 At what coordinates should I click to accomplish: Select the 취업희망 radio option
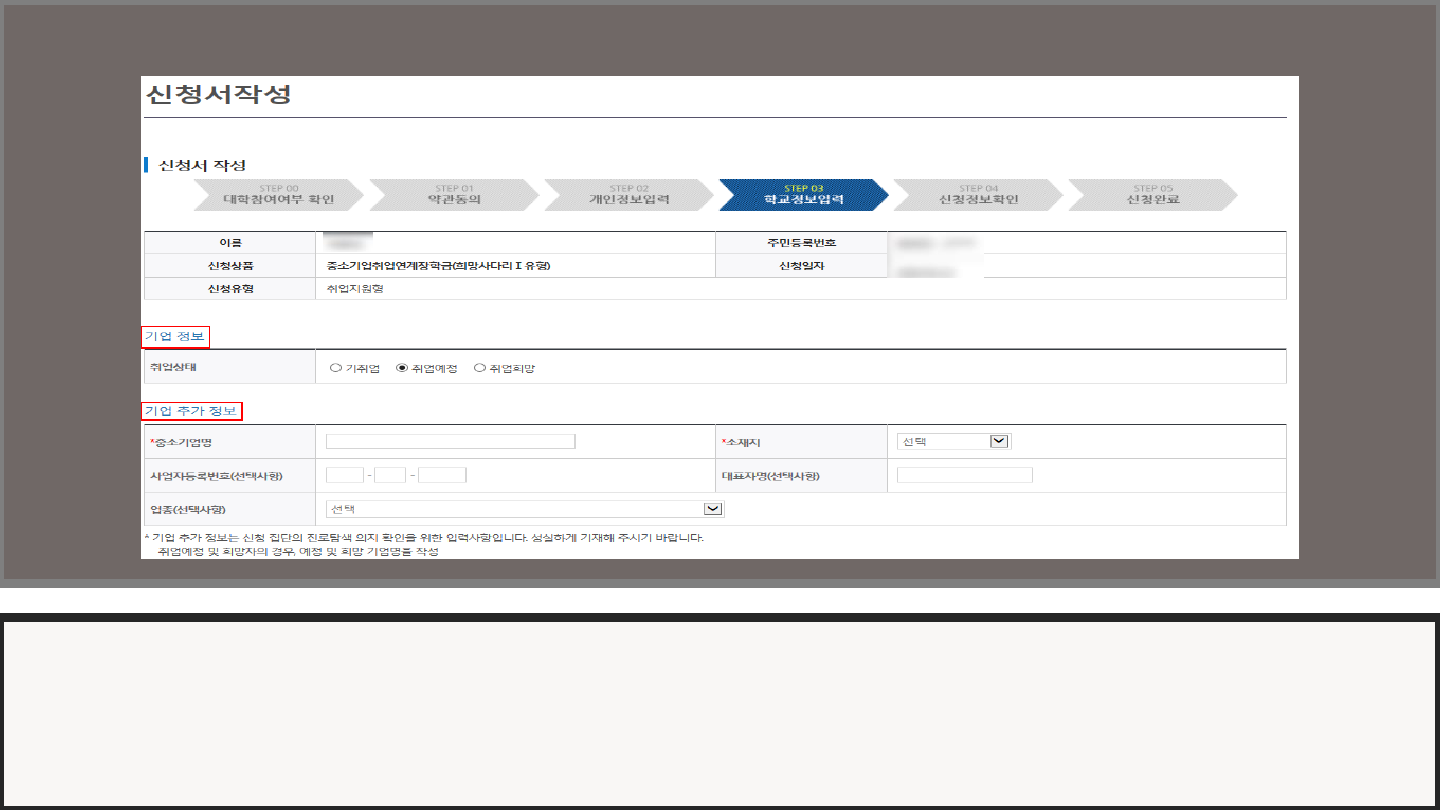[x=480, y=368]
